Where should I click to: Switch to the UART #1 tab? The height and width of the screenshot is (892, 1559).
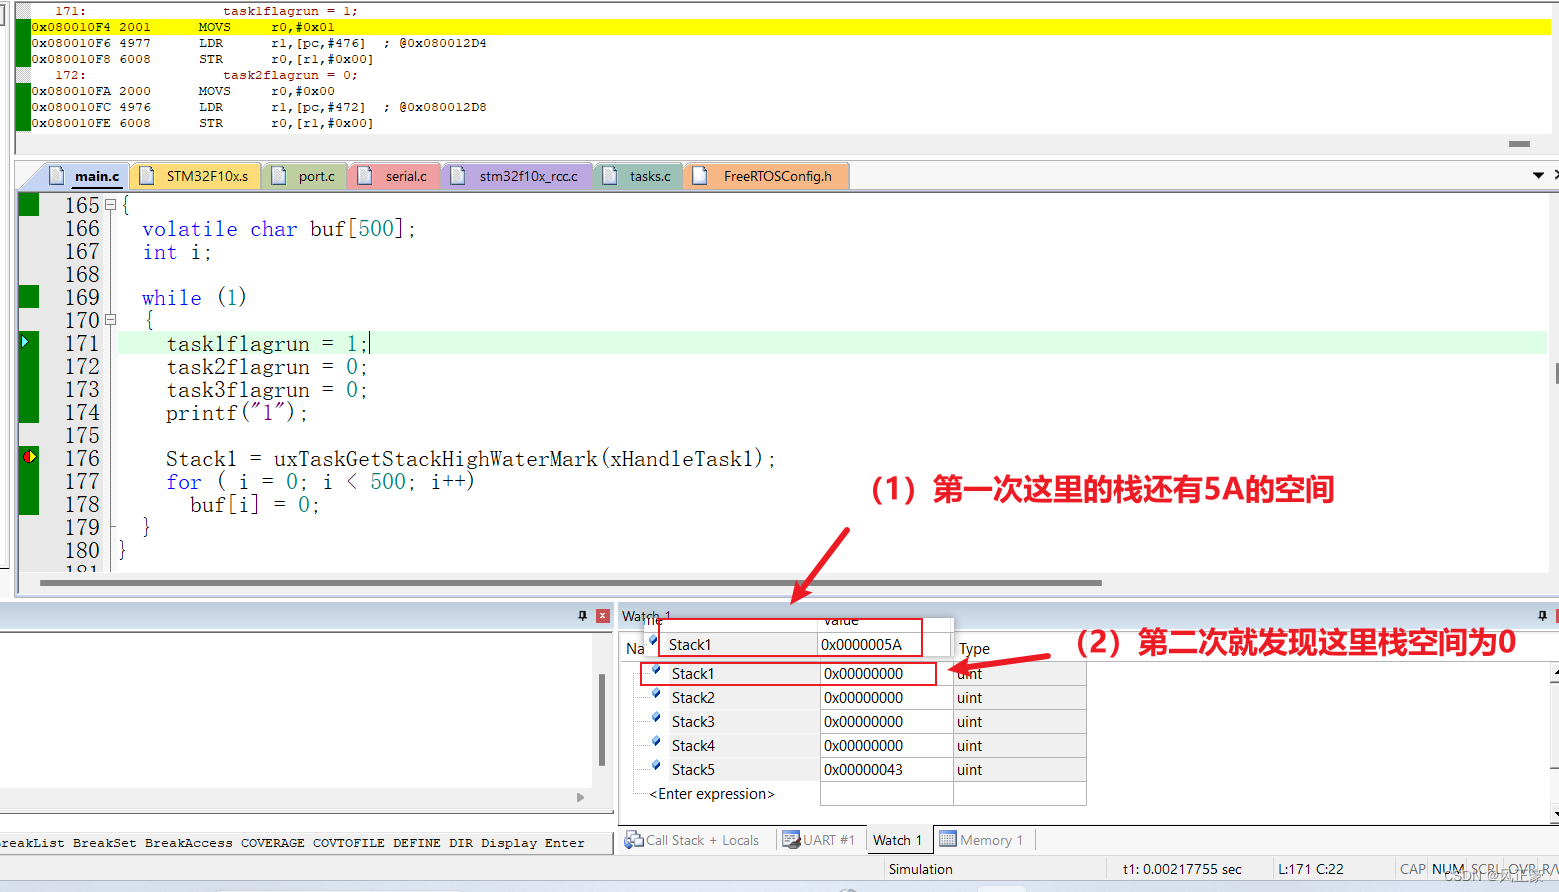(x=818, y=840)
